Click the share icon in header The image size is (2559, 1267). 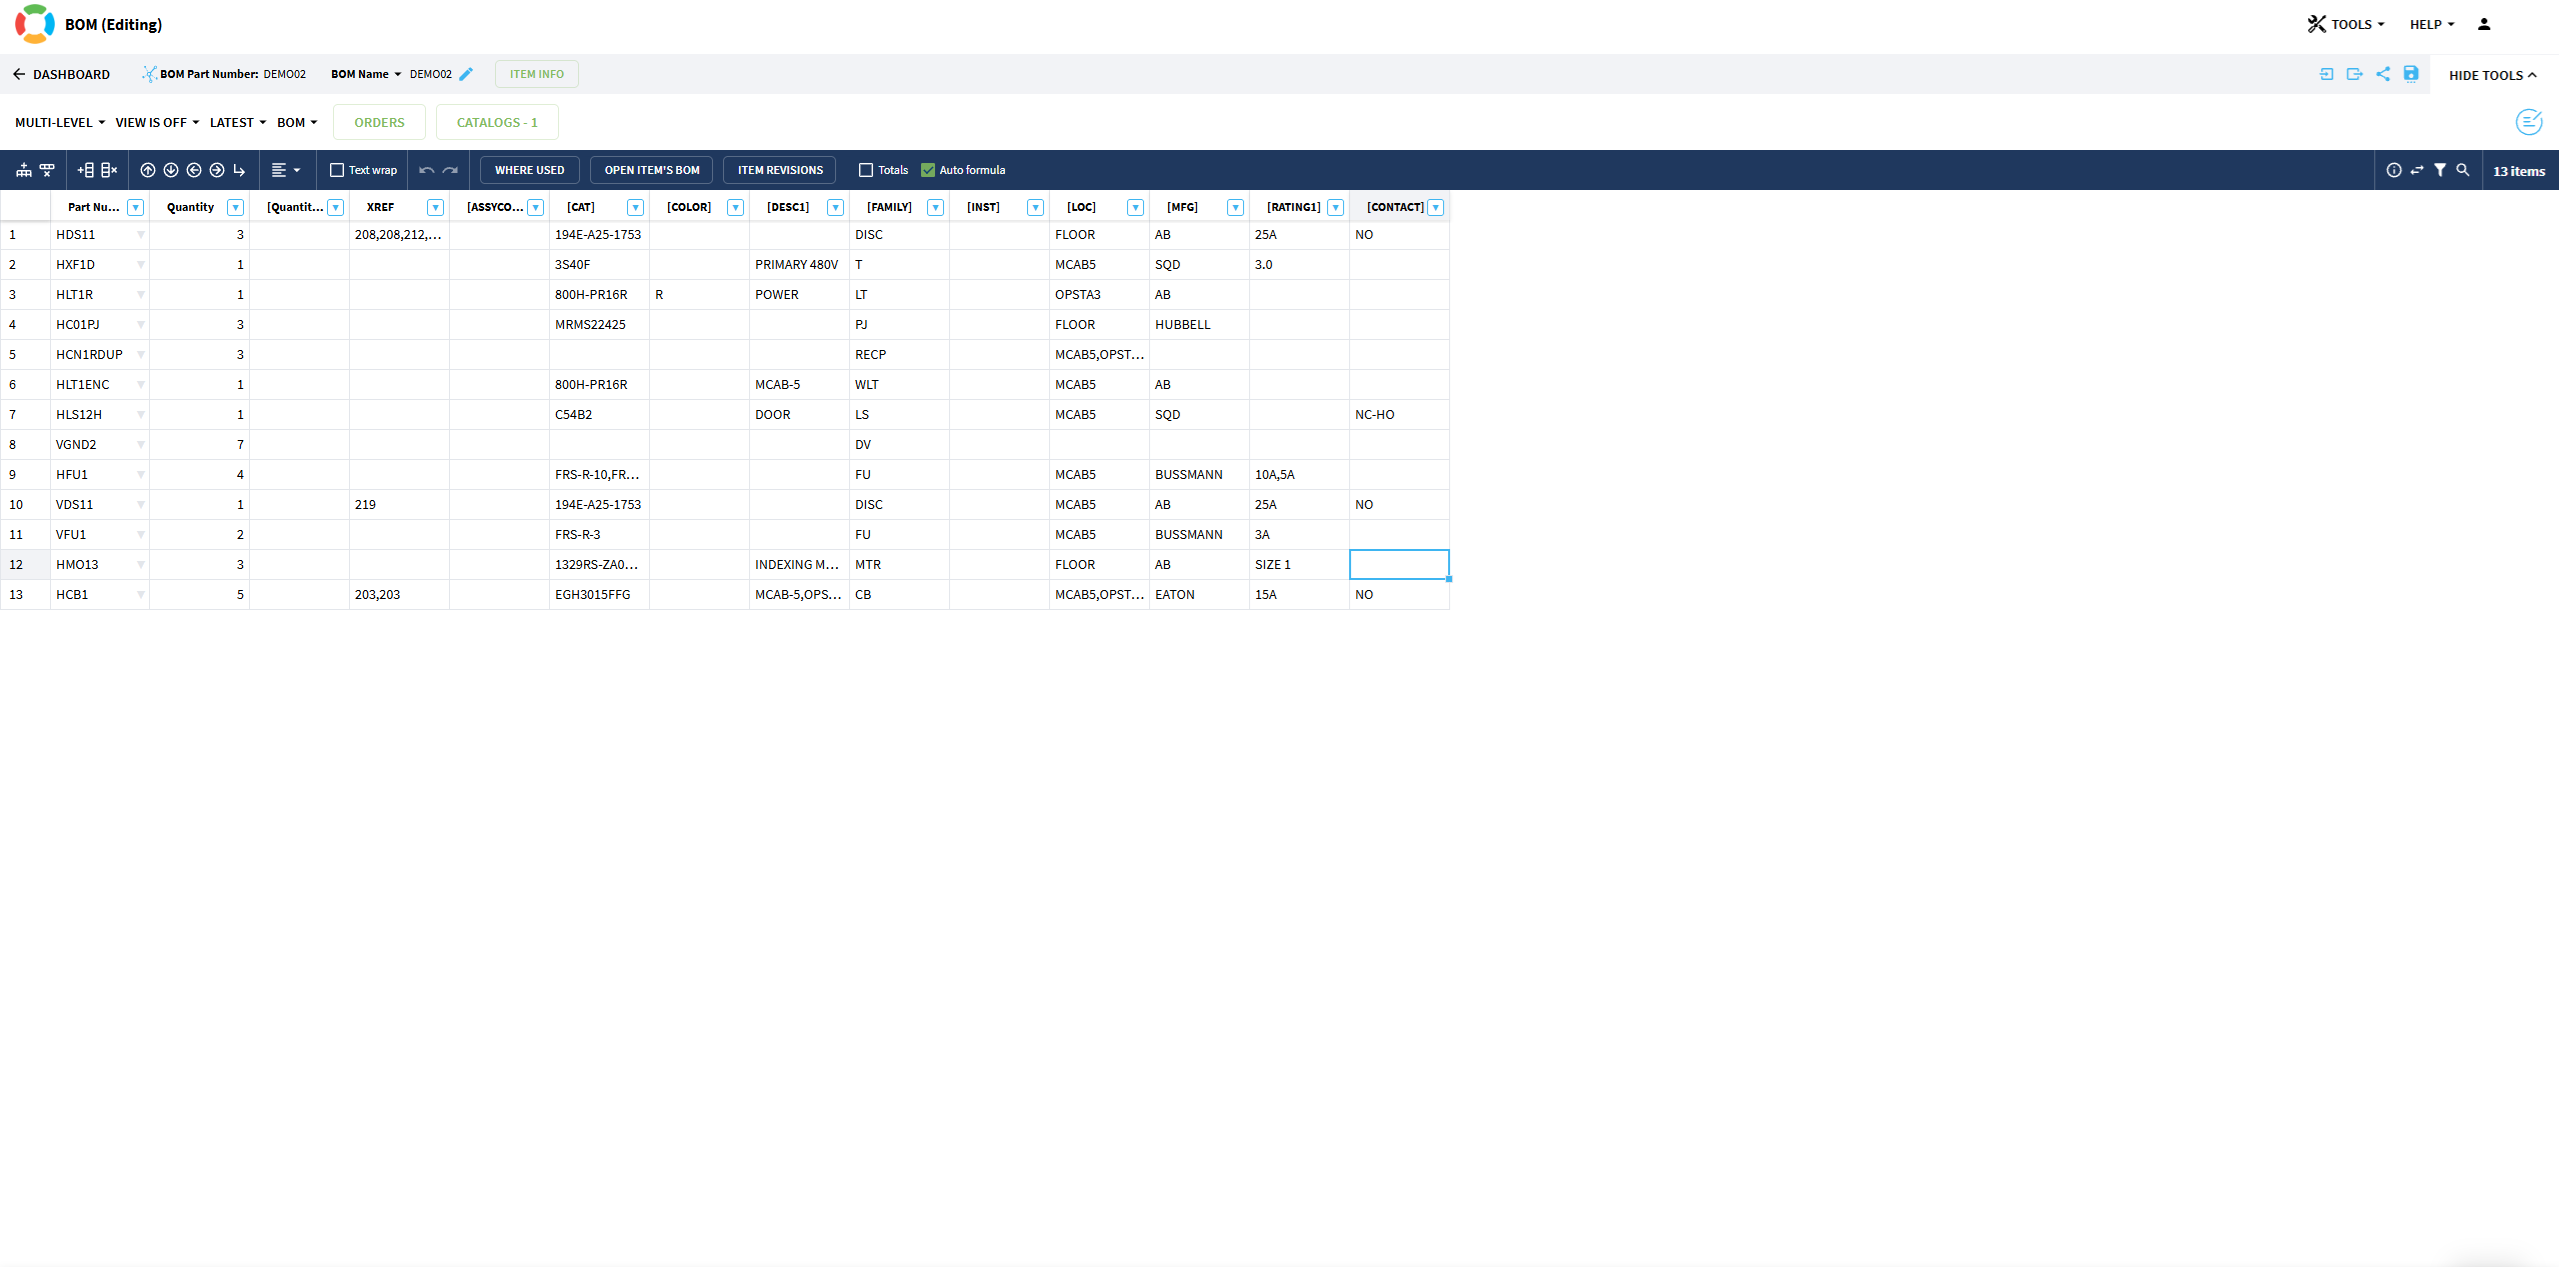[x=2383, y=74]
